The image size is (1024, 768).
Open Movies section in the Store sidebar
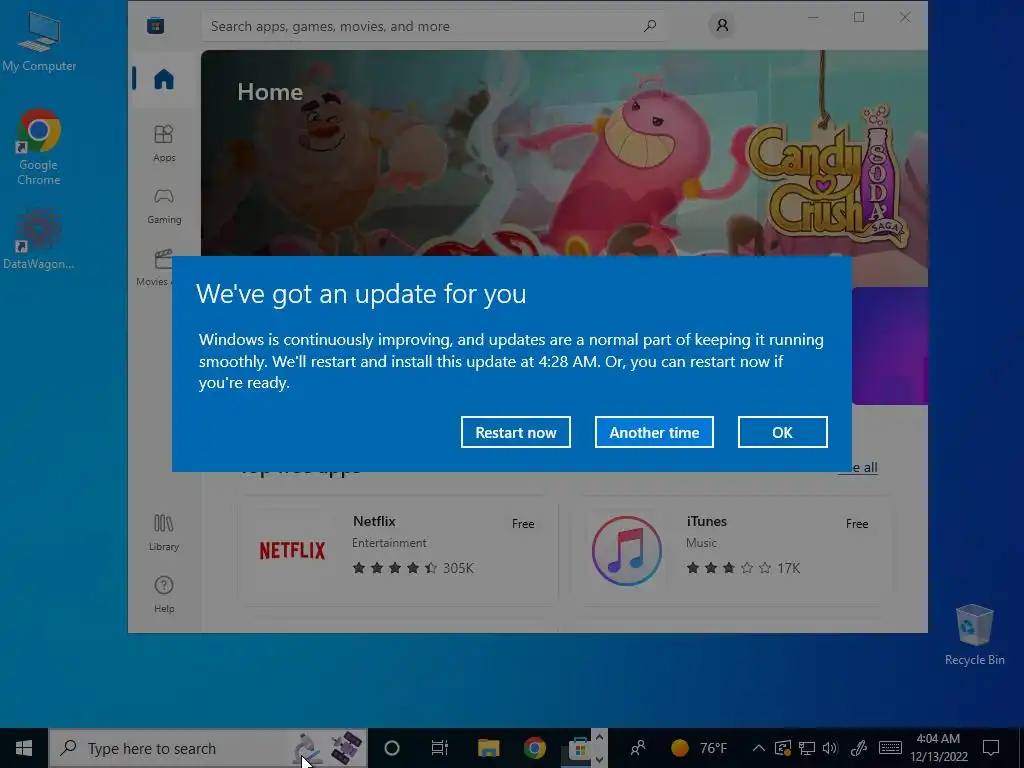(x=155, y=267)
